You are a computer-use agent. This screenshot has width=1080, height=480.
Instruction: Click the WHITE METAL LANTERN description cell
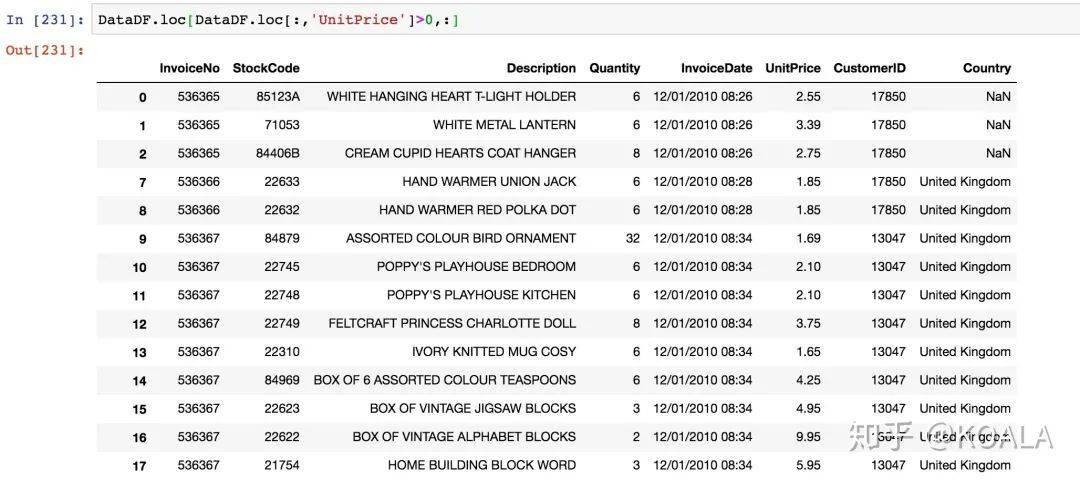[504, 125]
